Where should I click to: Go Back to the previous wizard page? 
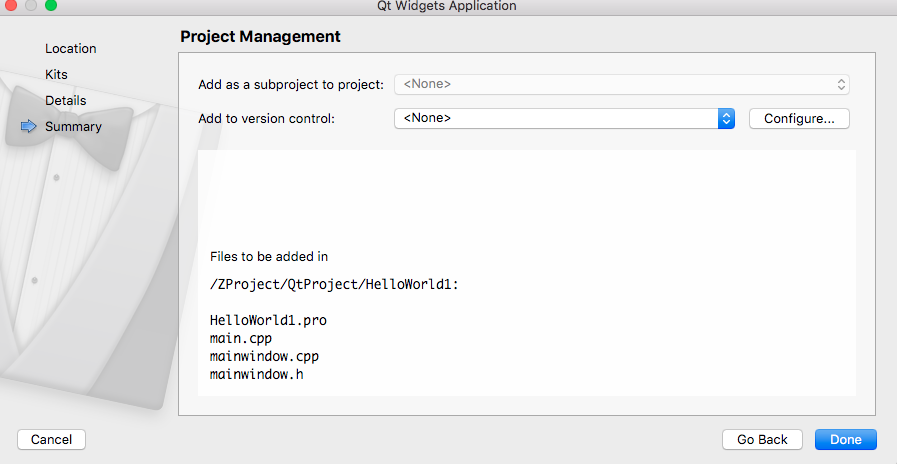(762, 439)
